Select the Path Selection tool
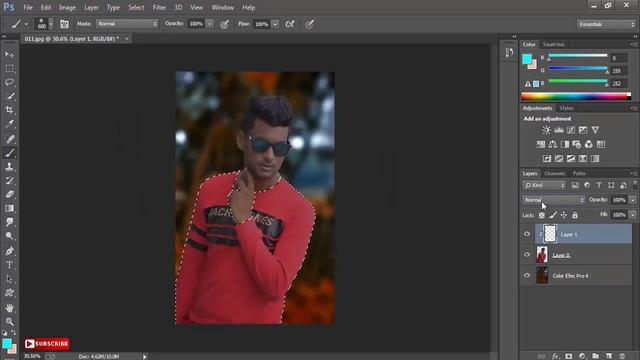The height and width of the screenshot is (360, 640). pyautogui.click(x=9, y=279)
